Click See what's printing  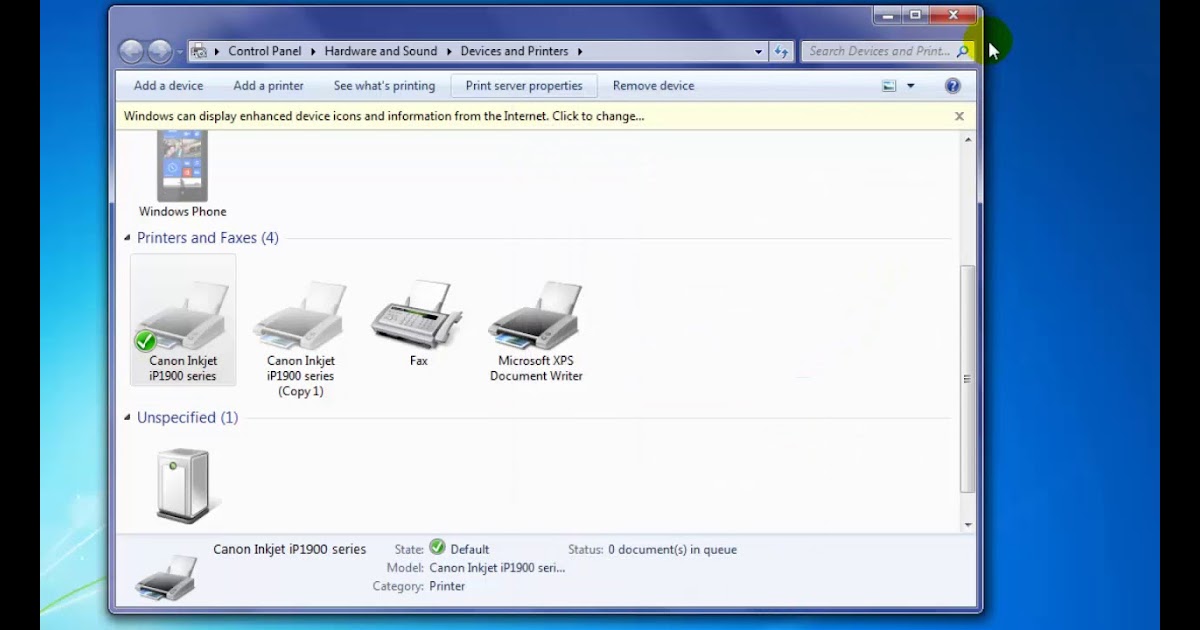click(384, 86)
